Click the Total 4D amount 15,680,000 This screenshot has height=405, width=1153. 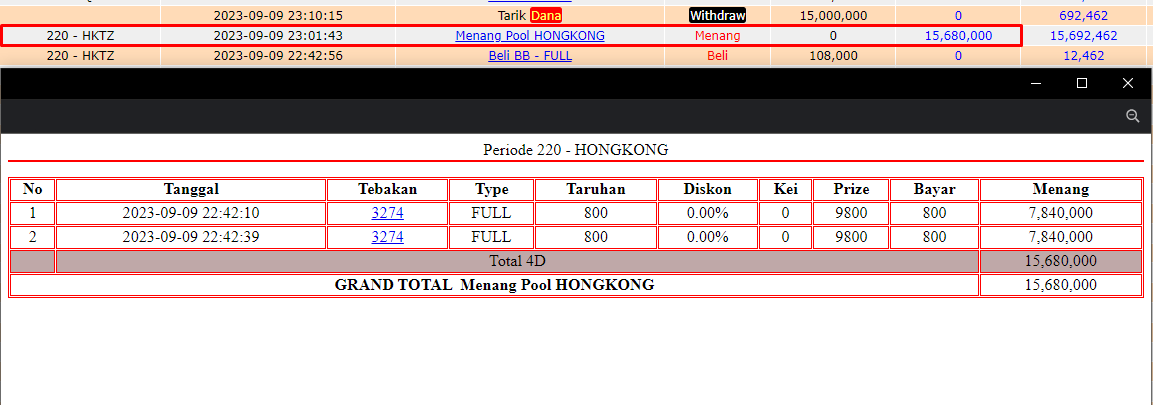click(1060, 261)
